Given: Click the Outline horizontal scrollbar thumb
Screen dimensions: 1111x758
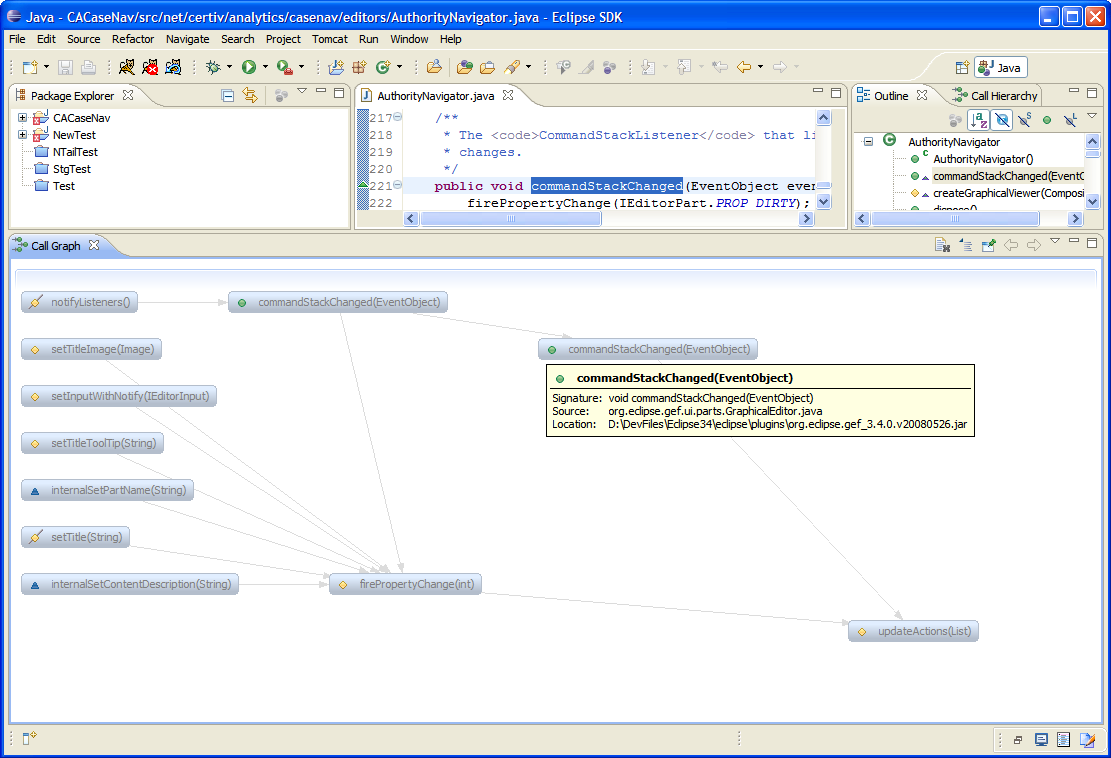Looking at the screenshot, I should tap(954, 219).
